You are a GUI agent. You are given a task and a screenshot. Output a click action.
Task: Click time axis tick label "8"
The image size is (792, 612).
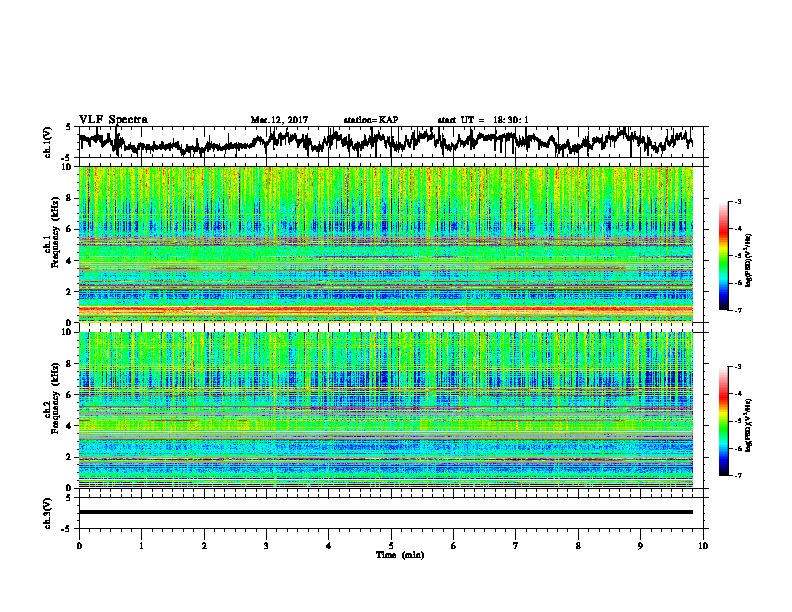(578, 546)
